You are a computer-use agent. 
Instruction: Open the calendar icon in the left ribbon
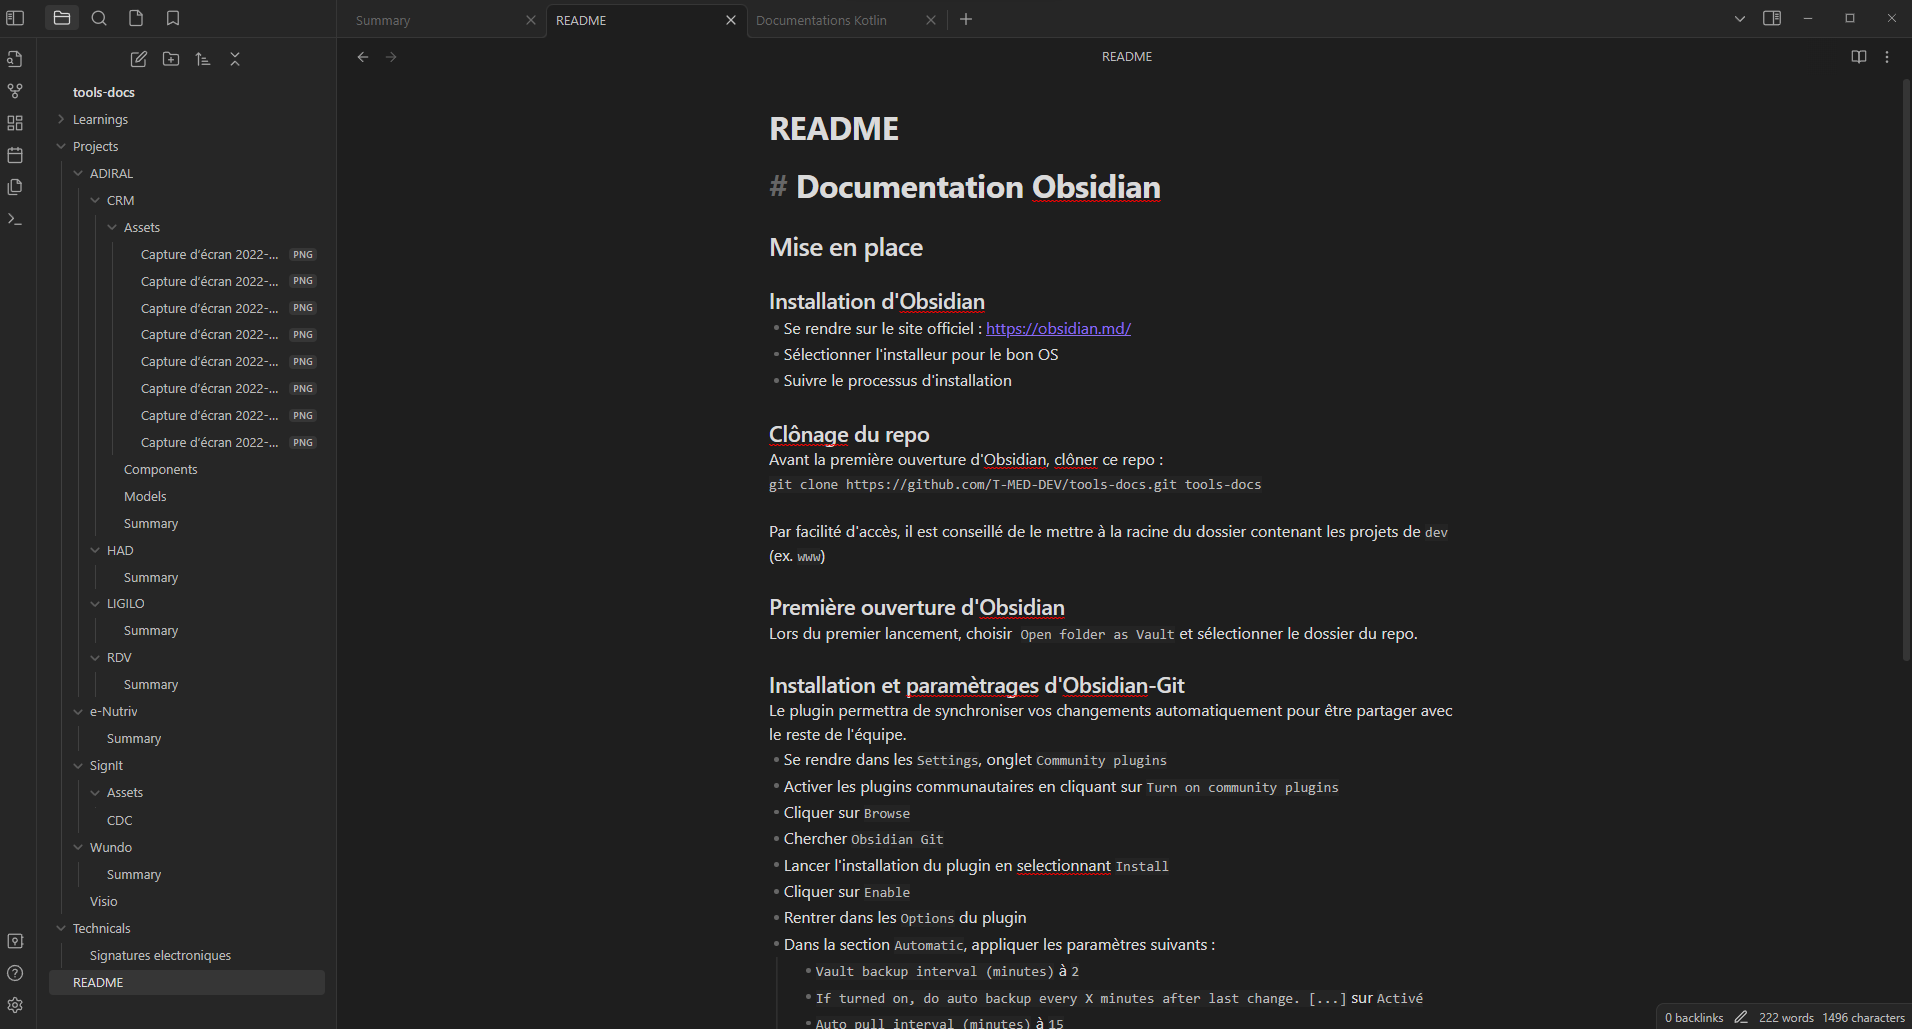click(15, 155)
